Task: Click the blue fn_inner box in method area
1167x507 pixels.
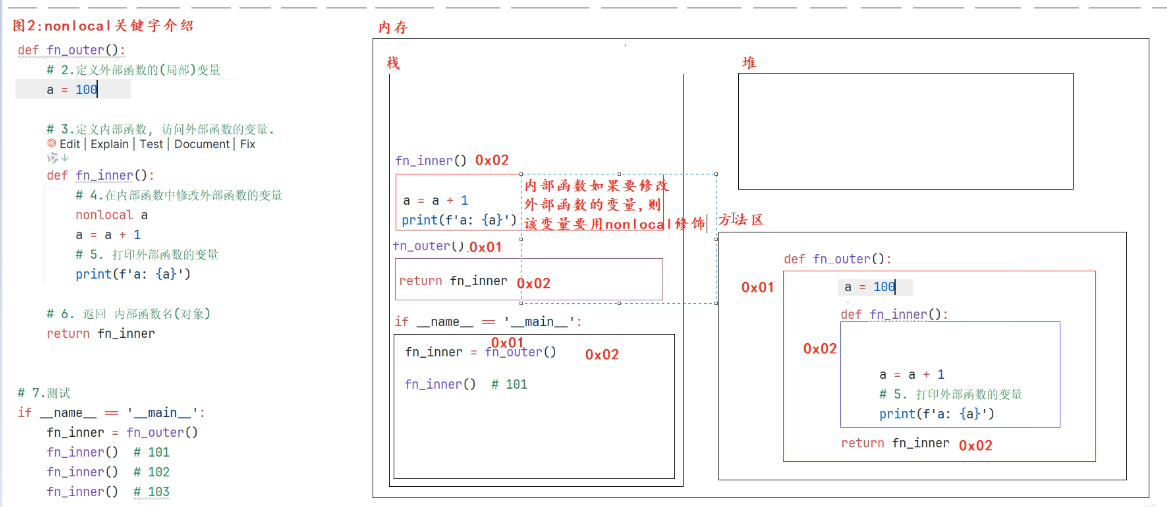Action: (x=949, y=374)
